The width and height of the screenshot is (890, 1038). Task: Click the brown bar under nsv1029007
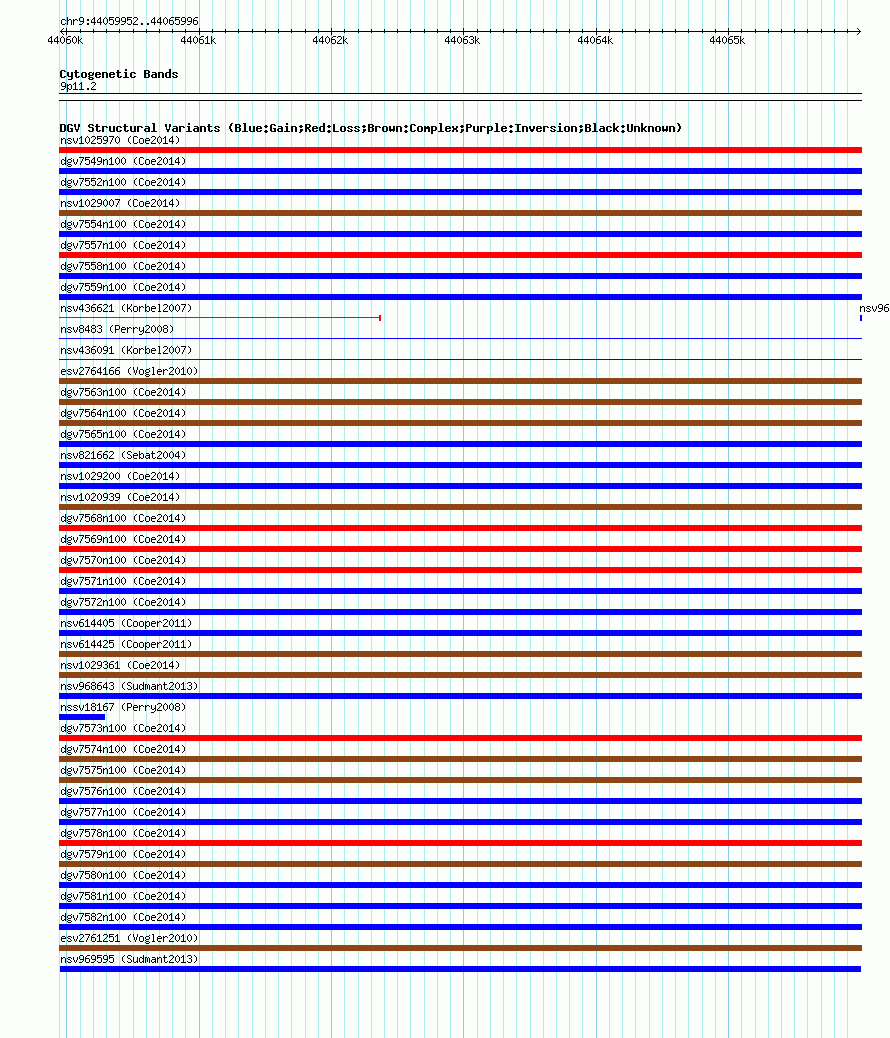pyautogui.click(x=460, y=213)
